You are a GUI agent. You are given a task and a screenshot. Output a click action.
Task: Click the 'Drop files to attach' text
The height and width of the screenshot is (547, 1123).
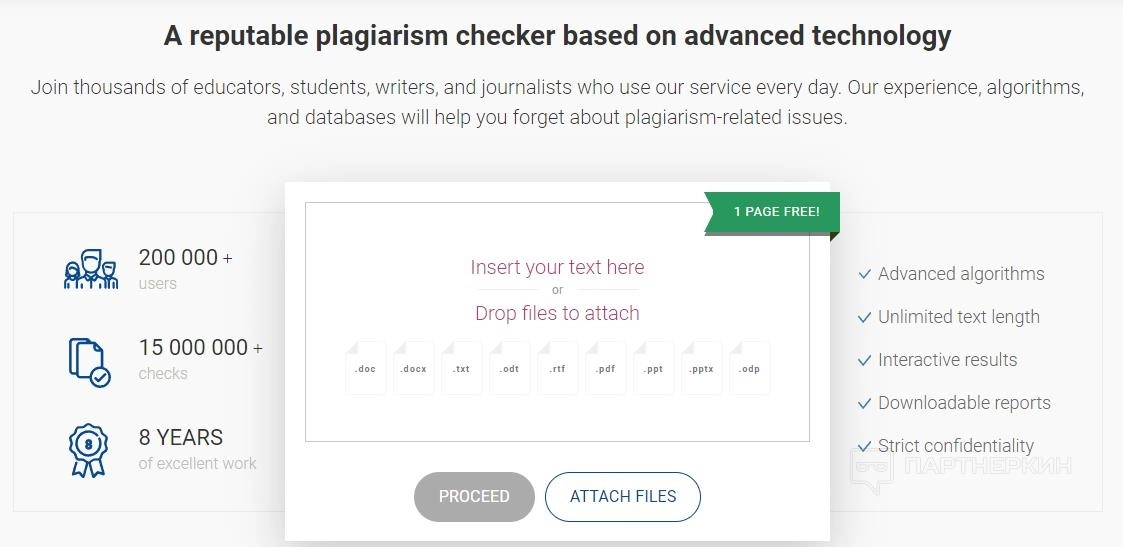tap(557, 313)
